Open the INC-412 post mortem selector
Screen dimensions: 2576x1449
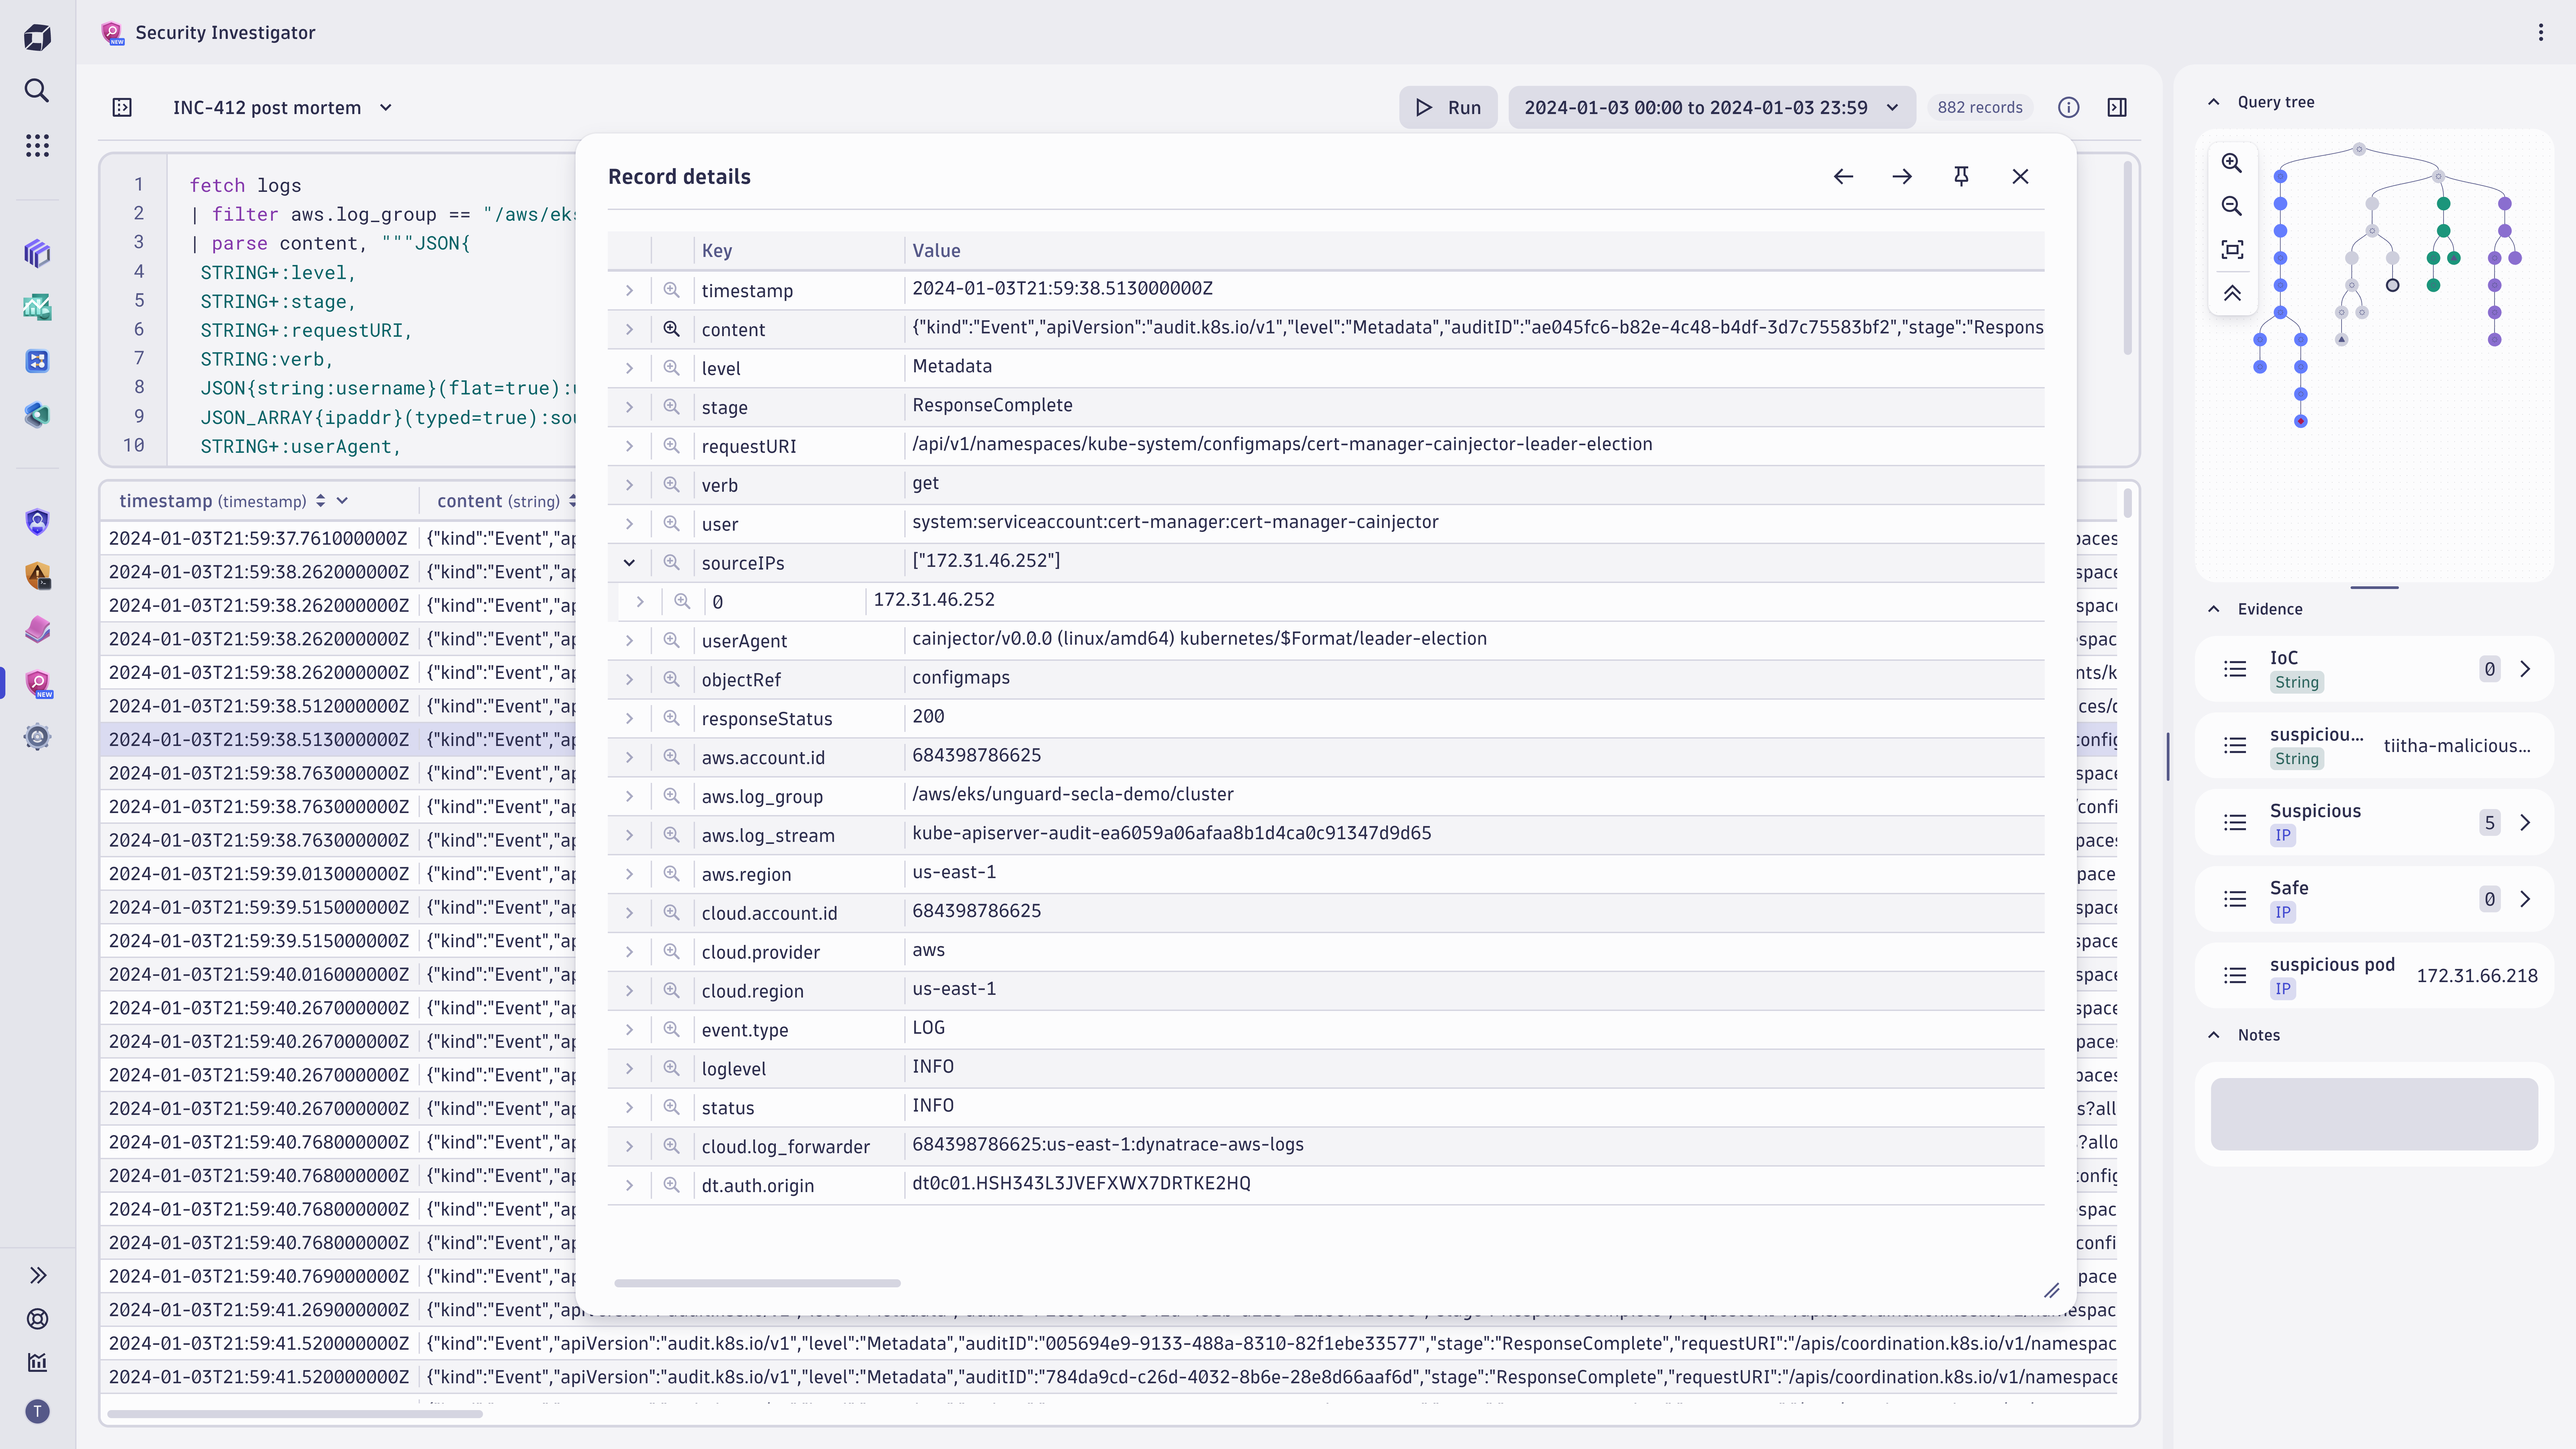click(386, 107)
